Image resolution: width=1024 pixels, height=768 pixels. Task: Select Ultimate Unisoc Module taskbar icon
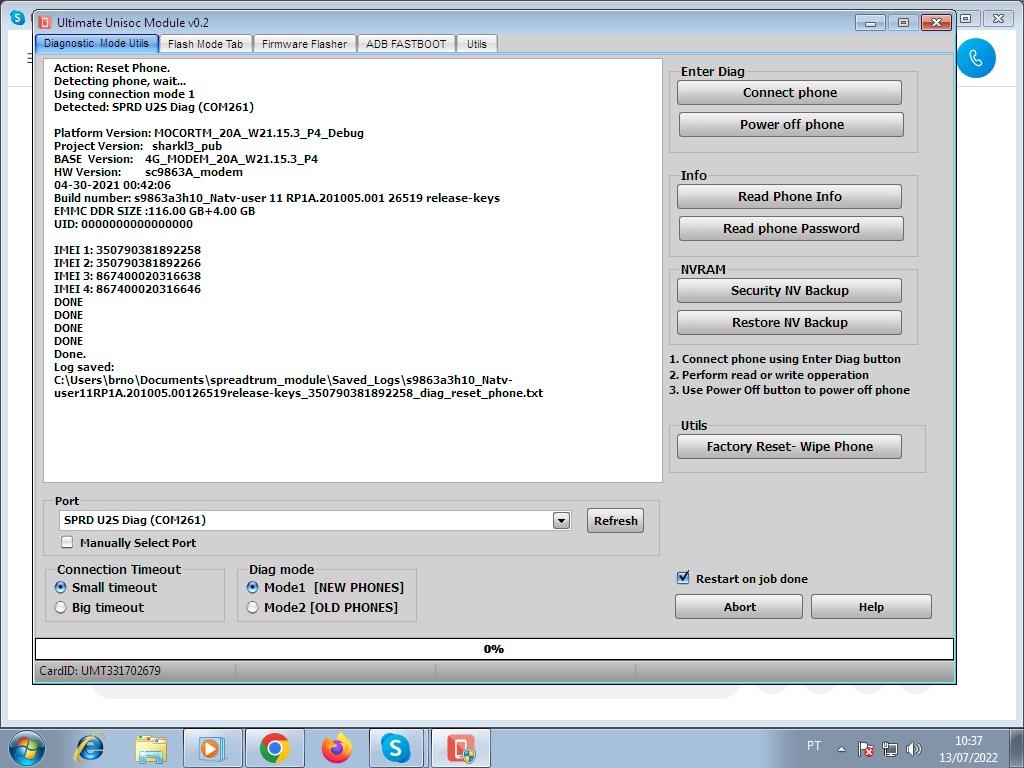pyautogui.click(x=460, y=748)
